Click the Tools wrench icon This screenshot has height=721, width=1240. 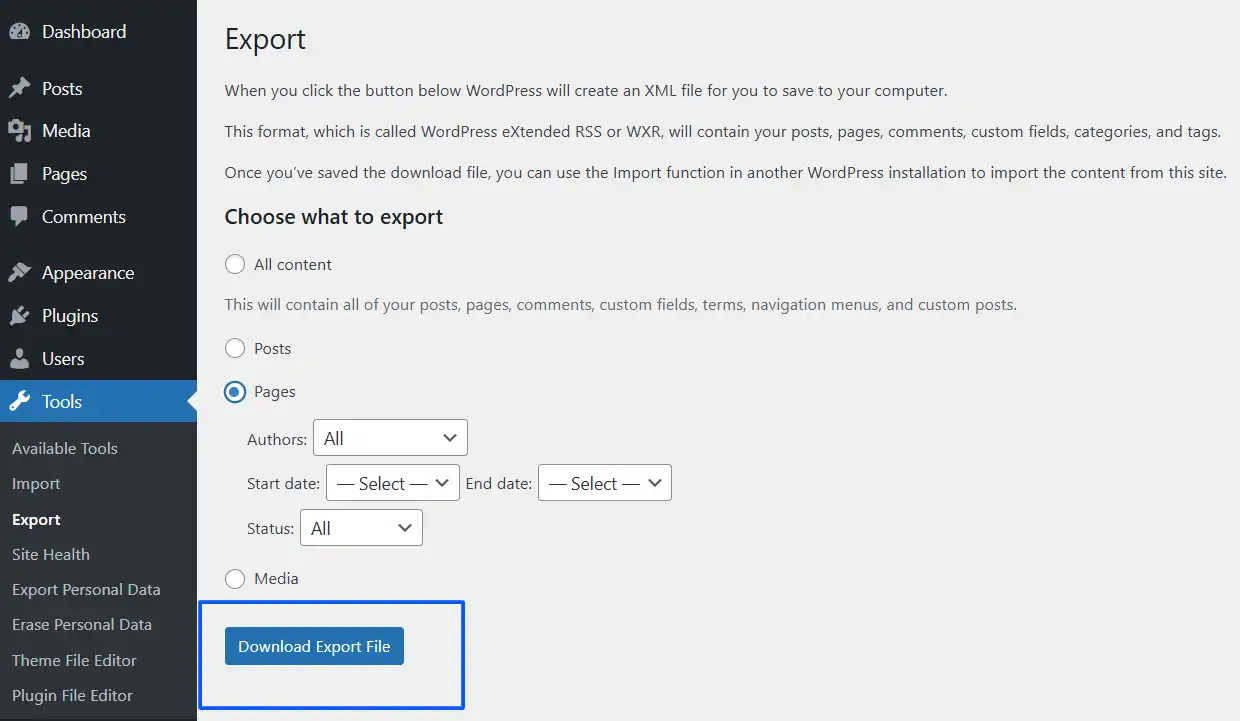(x=19, y=402)
